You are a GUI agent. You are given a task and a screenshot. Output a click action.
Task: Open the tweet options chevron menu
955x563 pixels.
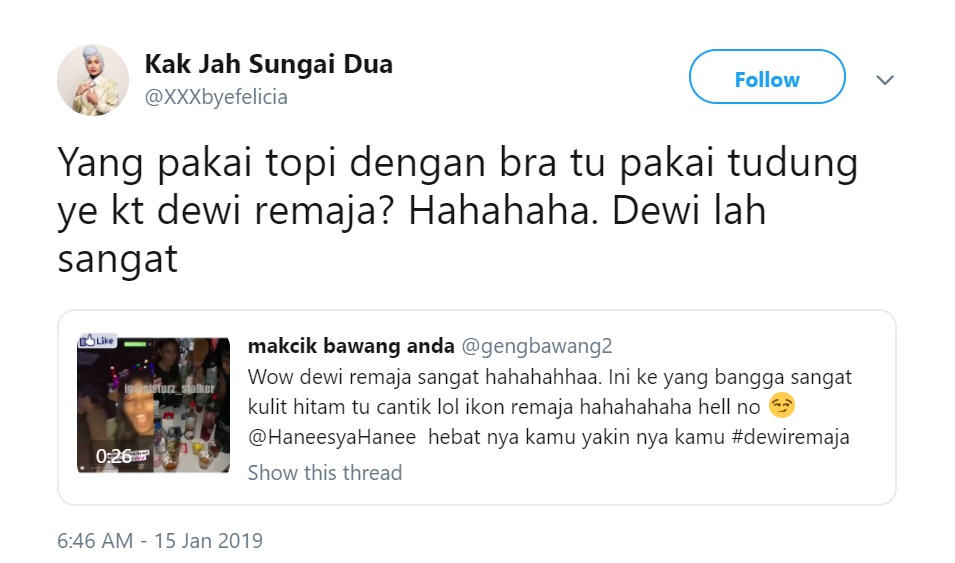(884, 80)
